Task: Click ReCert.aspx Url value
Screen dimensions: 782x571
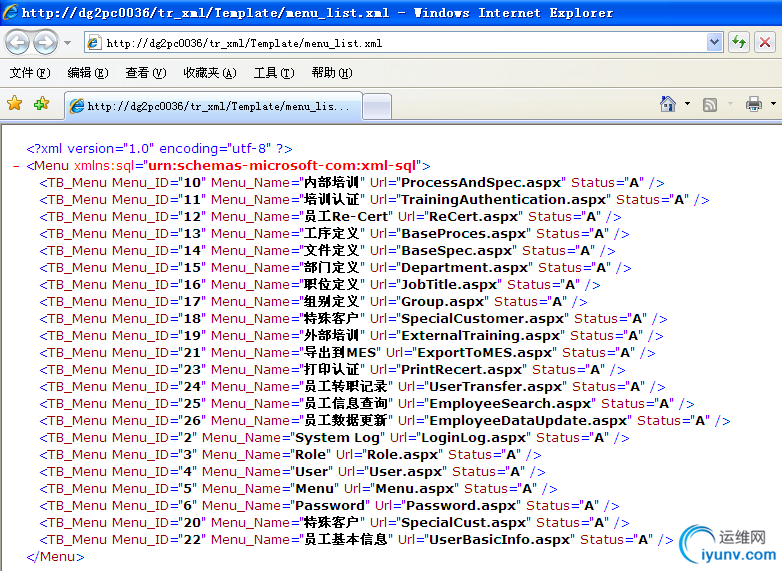Action: coord(473,216)
